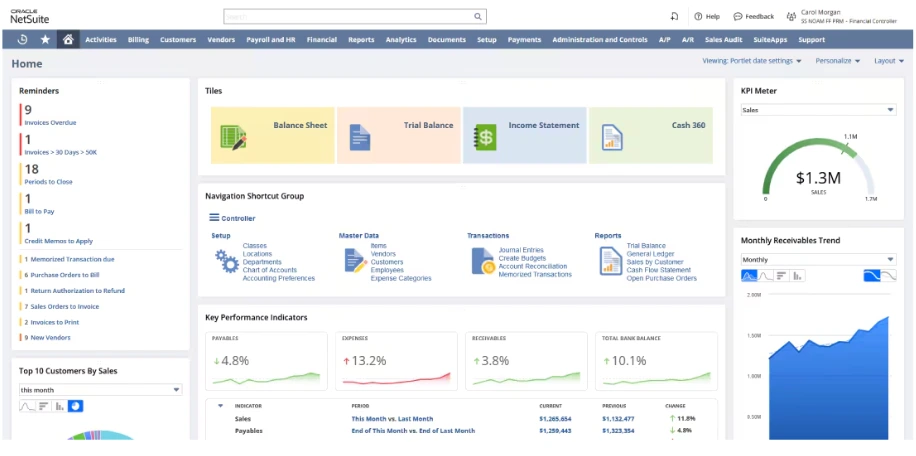
Task: Open the notifications bell icon
Action: (x=674, y=16)
